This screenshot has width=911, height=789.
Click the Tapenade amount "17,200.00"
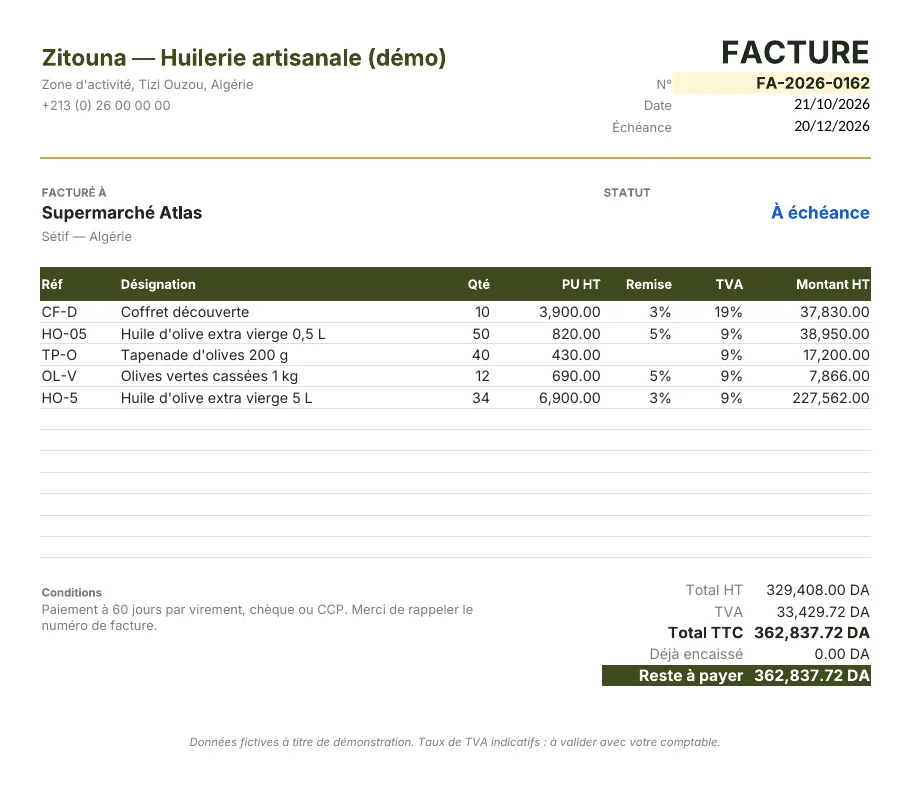837,355
